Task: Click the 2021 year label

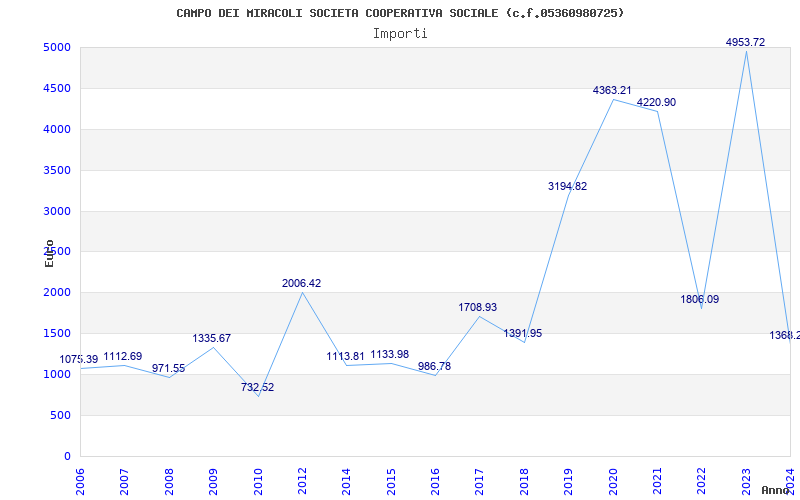Action: click(657, 482)
